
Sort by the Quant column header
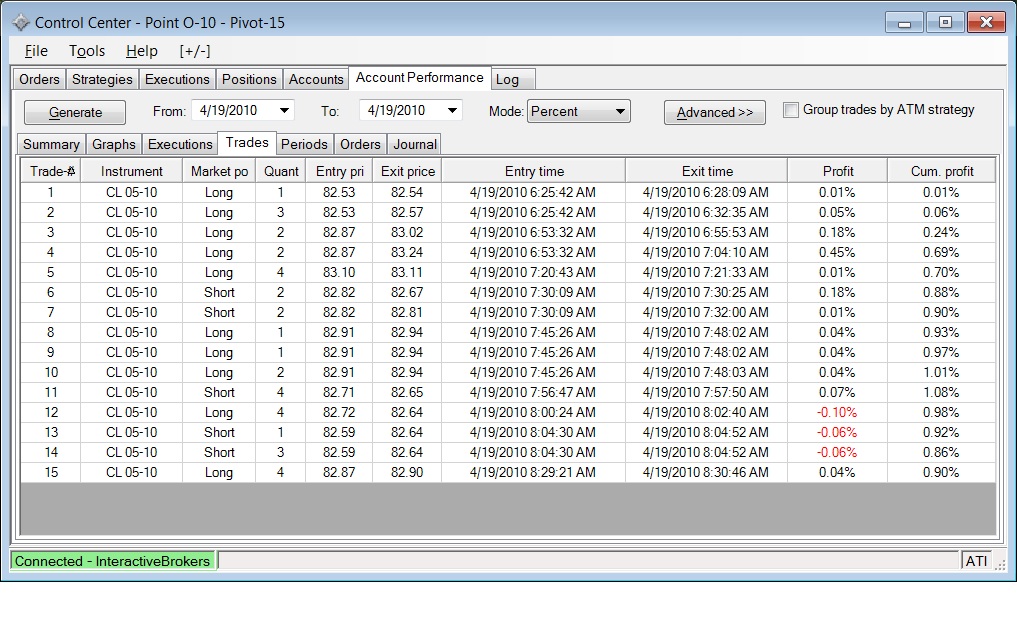(x=281, y=171)
